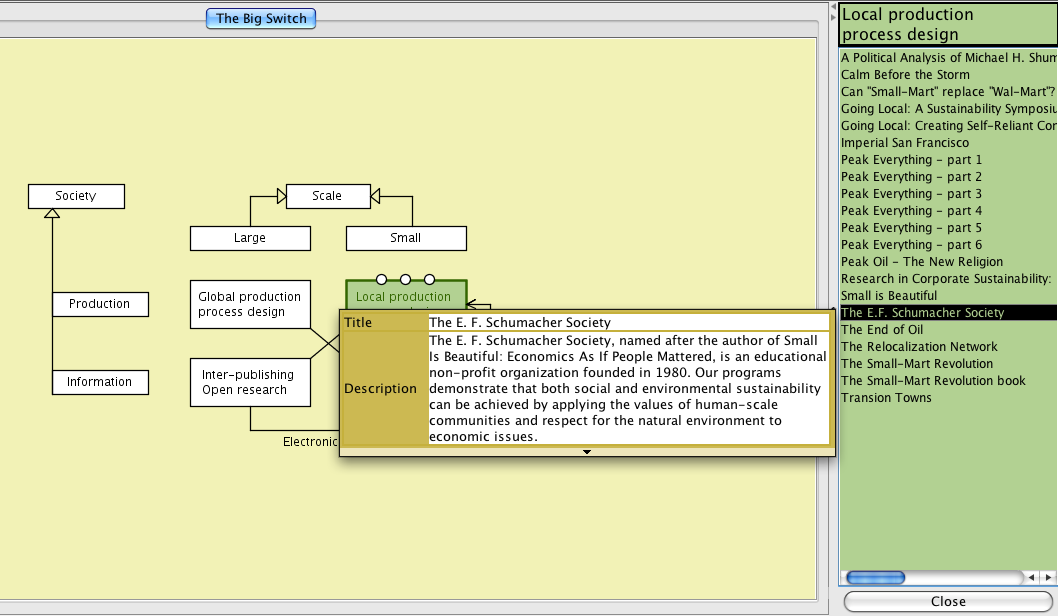The height and width of the screenshot is (616, 1058).
Task: Select The Big Switch tab
Action: (261, 18)
